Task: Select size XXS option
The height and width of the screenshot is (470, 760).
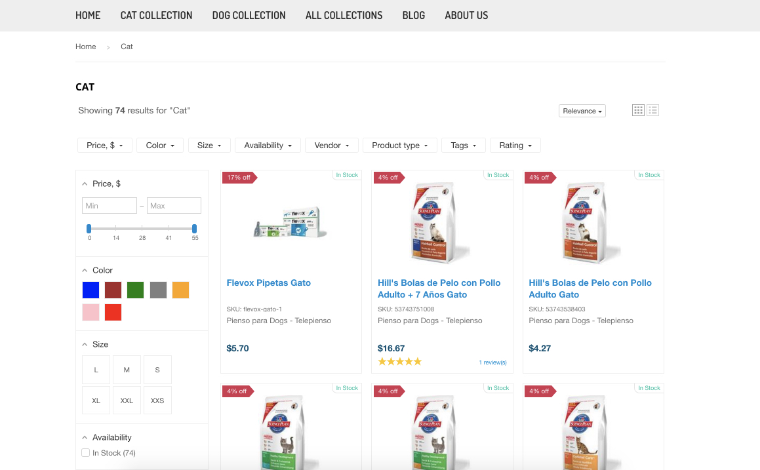Action: (x=158, y=400)
